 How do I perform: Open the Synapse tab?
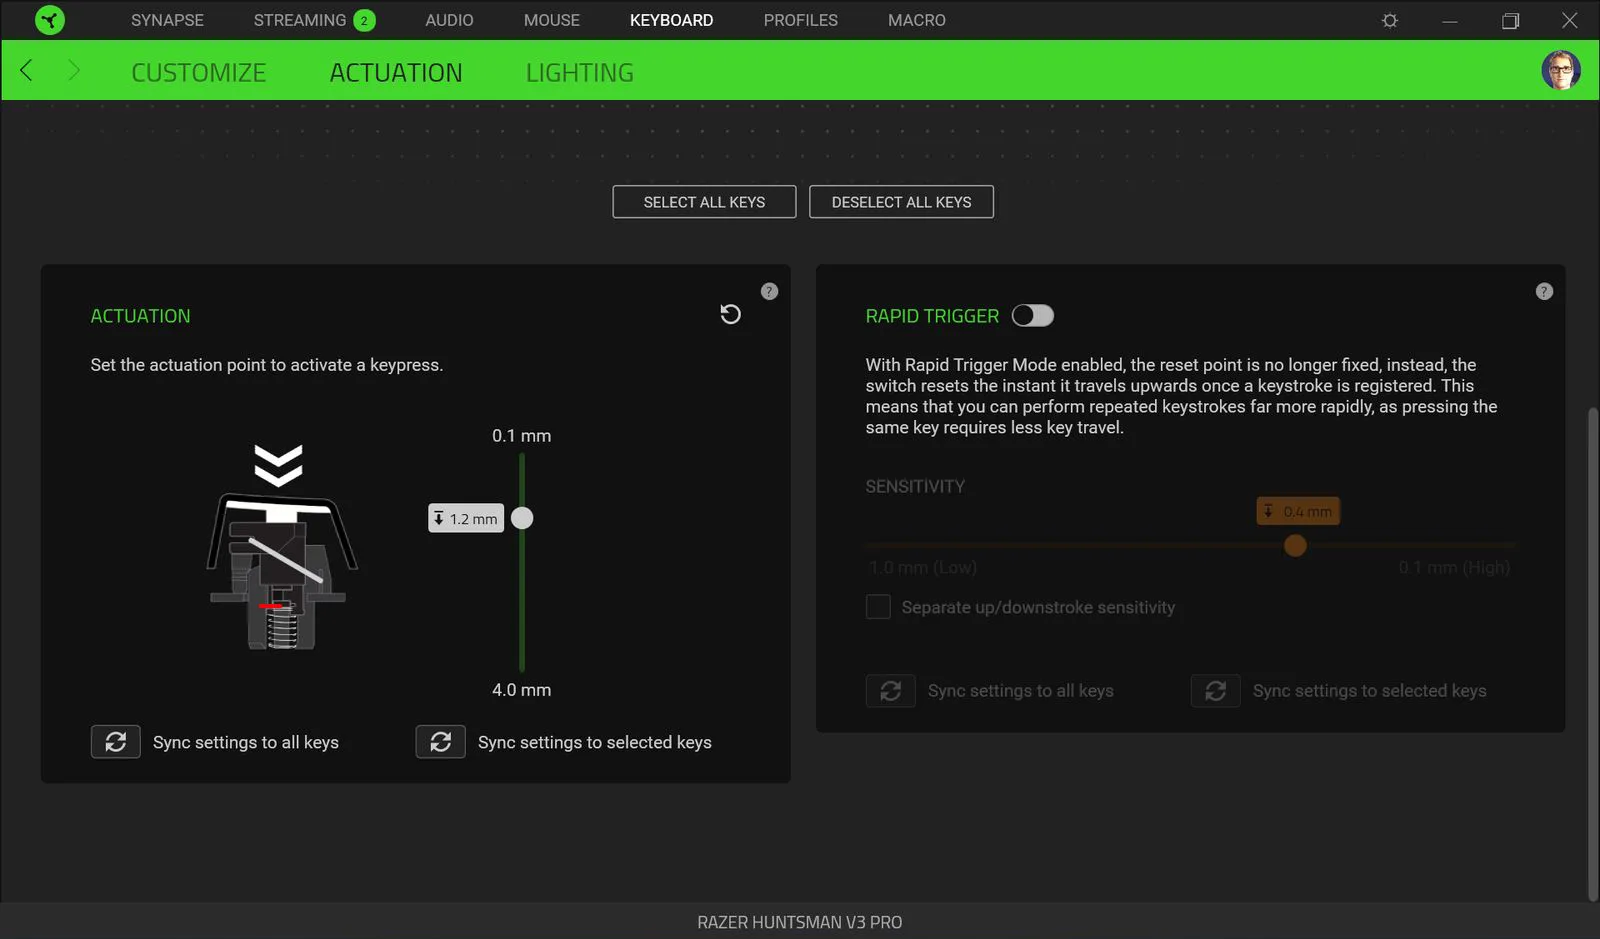tap(167, 20)
